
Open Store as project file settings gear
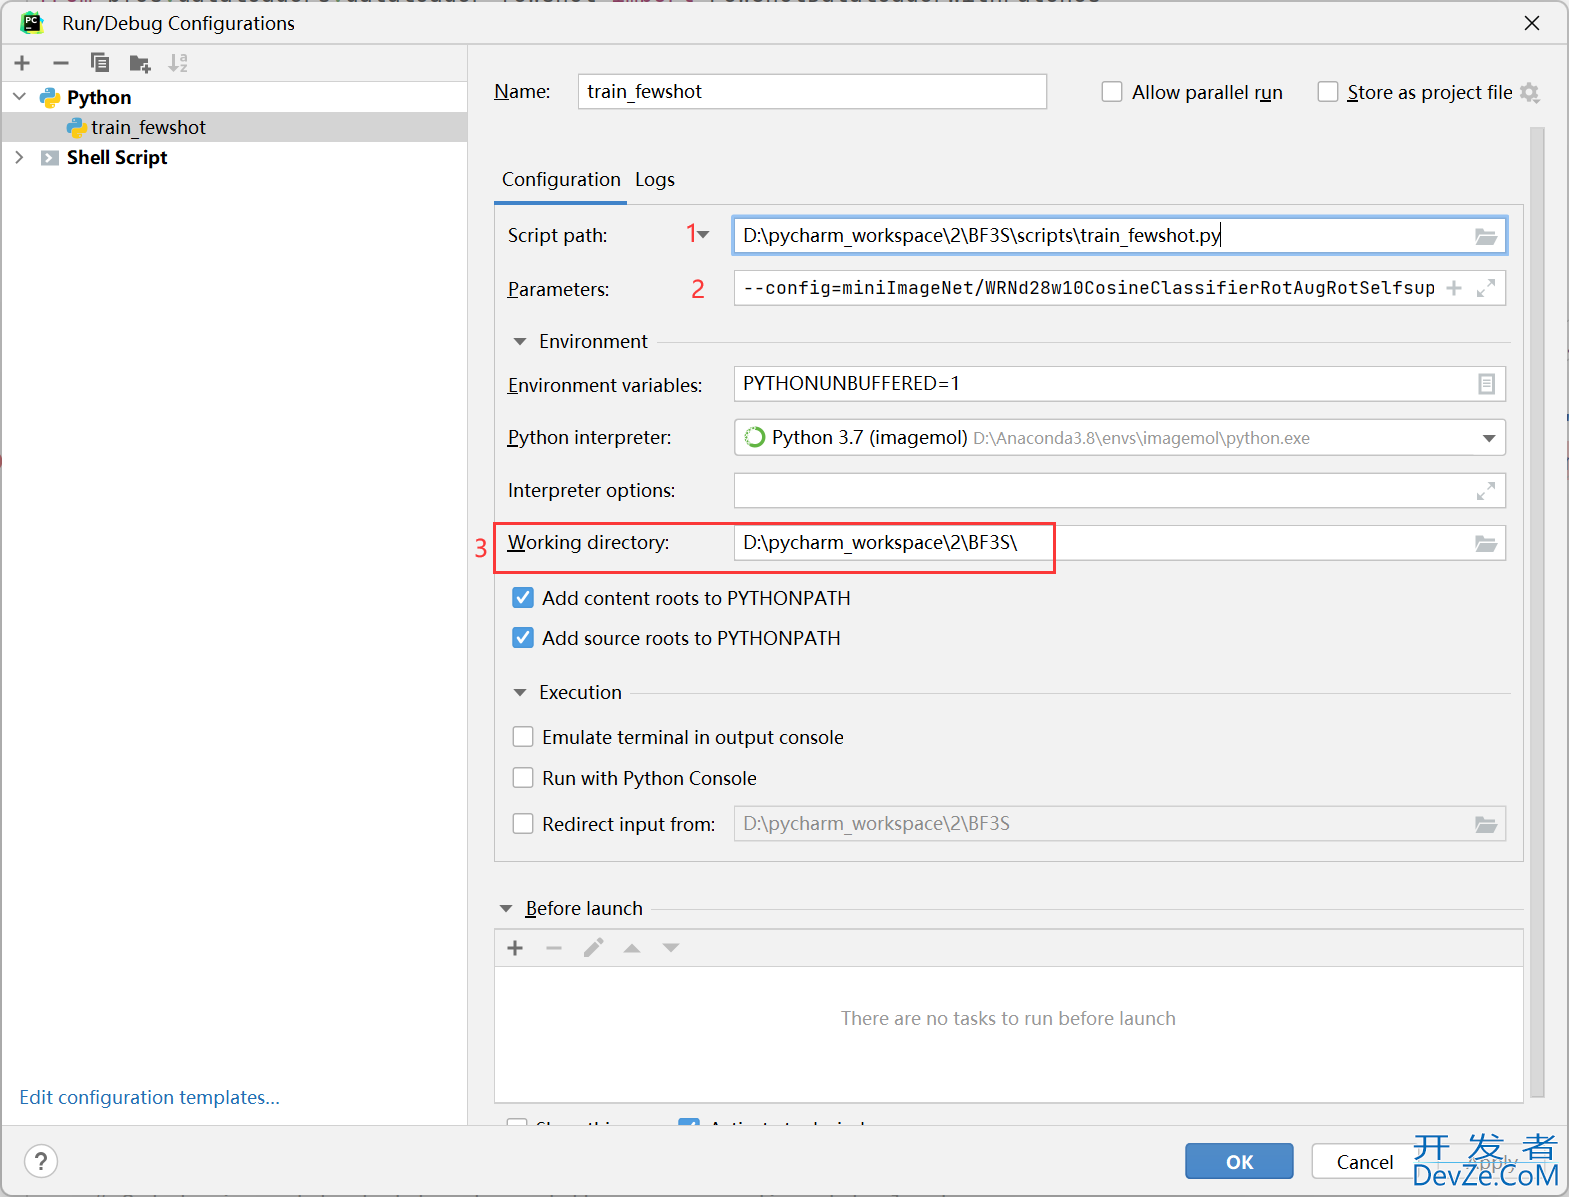pos(1529,92)
